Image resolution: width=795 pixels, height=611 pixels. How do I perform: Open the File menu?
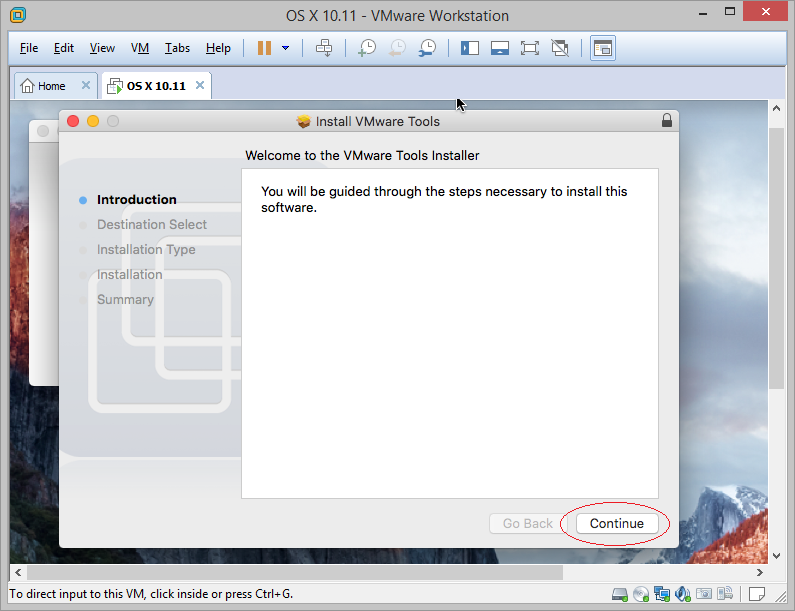coord(29,48)
